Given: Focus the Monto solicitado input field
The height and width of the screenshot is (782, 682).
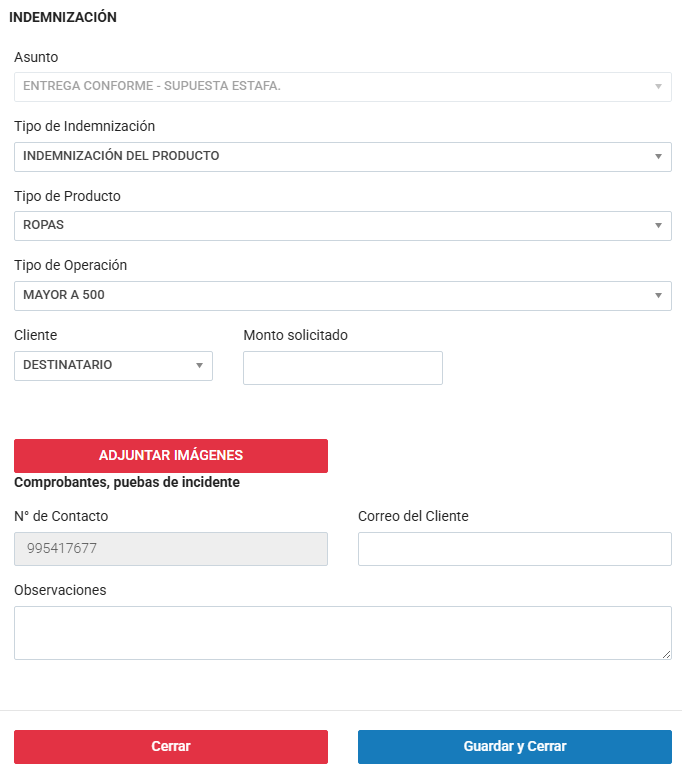Looking at the screenshot, I should (342, 368).
